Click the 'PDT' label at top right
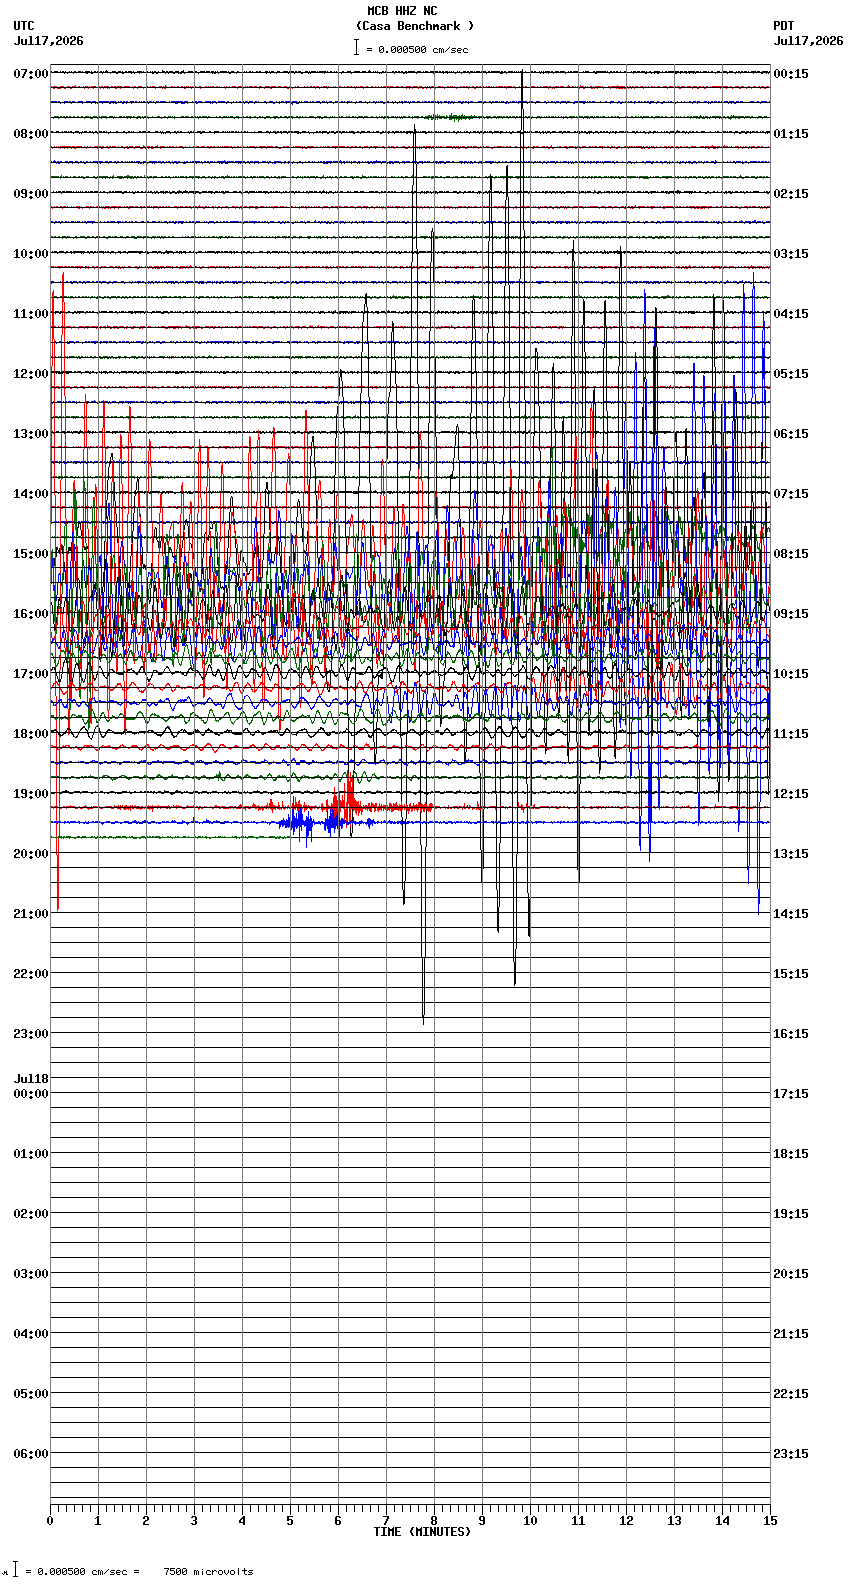Image resolution: width=850 pixels, height=1584 pixels. (784, 26)
